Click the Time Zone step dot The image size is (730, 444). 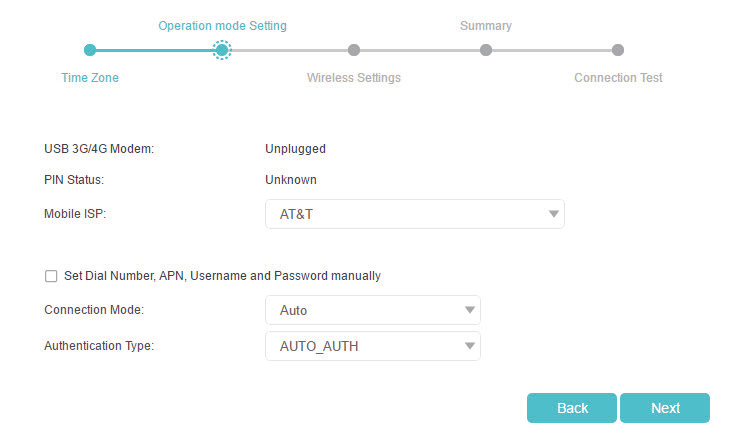coord(90,50)
